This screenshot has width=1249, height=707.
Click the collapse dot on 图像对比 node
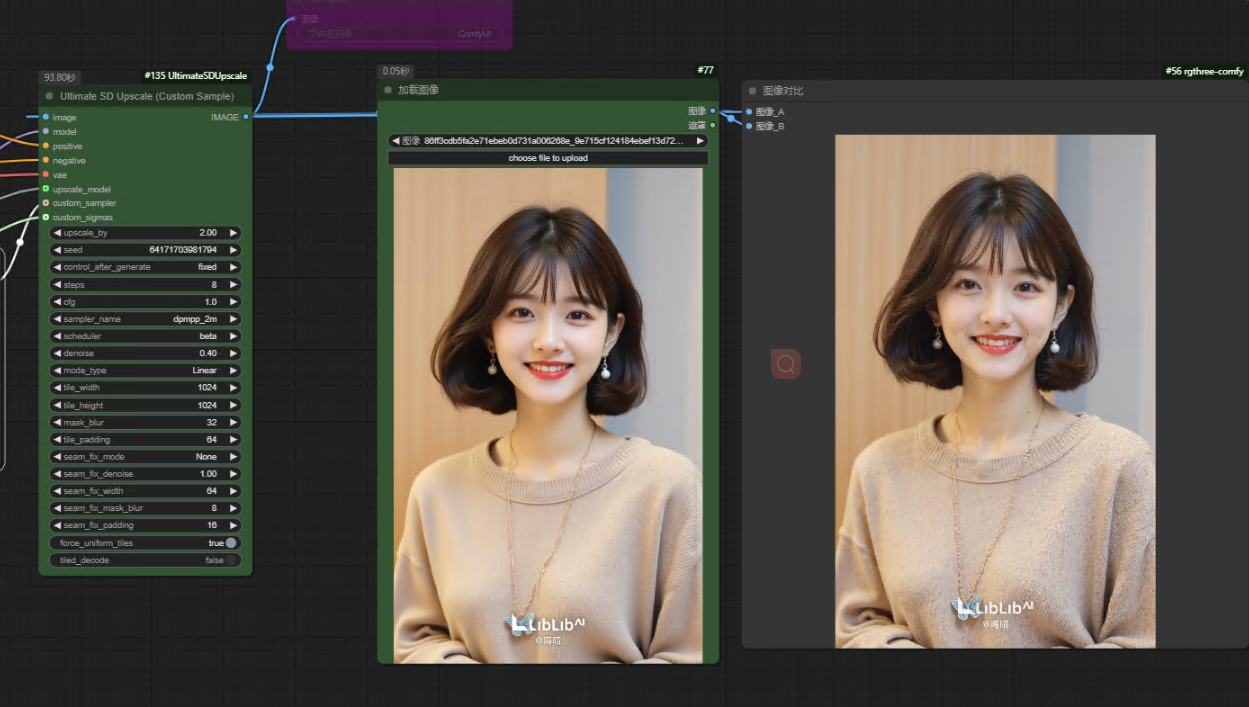tap(752, 91)
